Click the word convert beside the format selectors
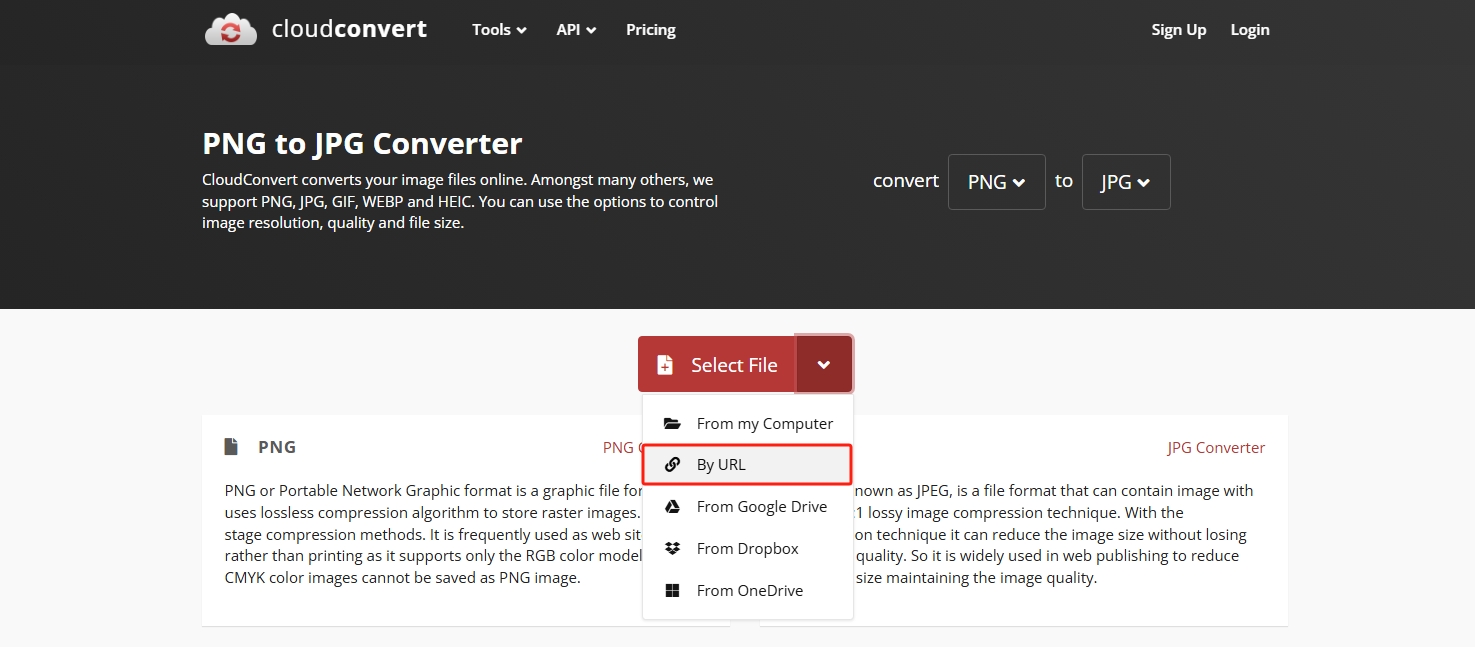Screen dimensions: 1475x647 point(906,181)
